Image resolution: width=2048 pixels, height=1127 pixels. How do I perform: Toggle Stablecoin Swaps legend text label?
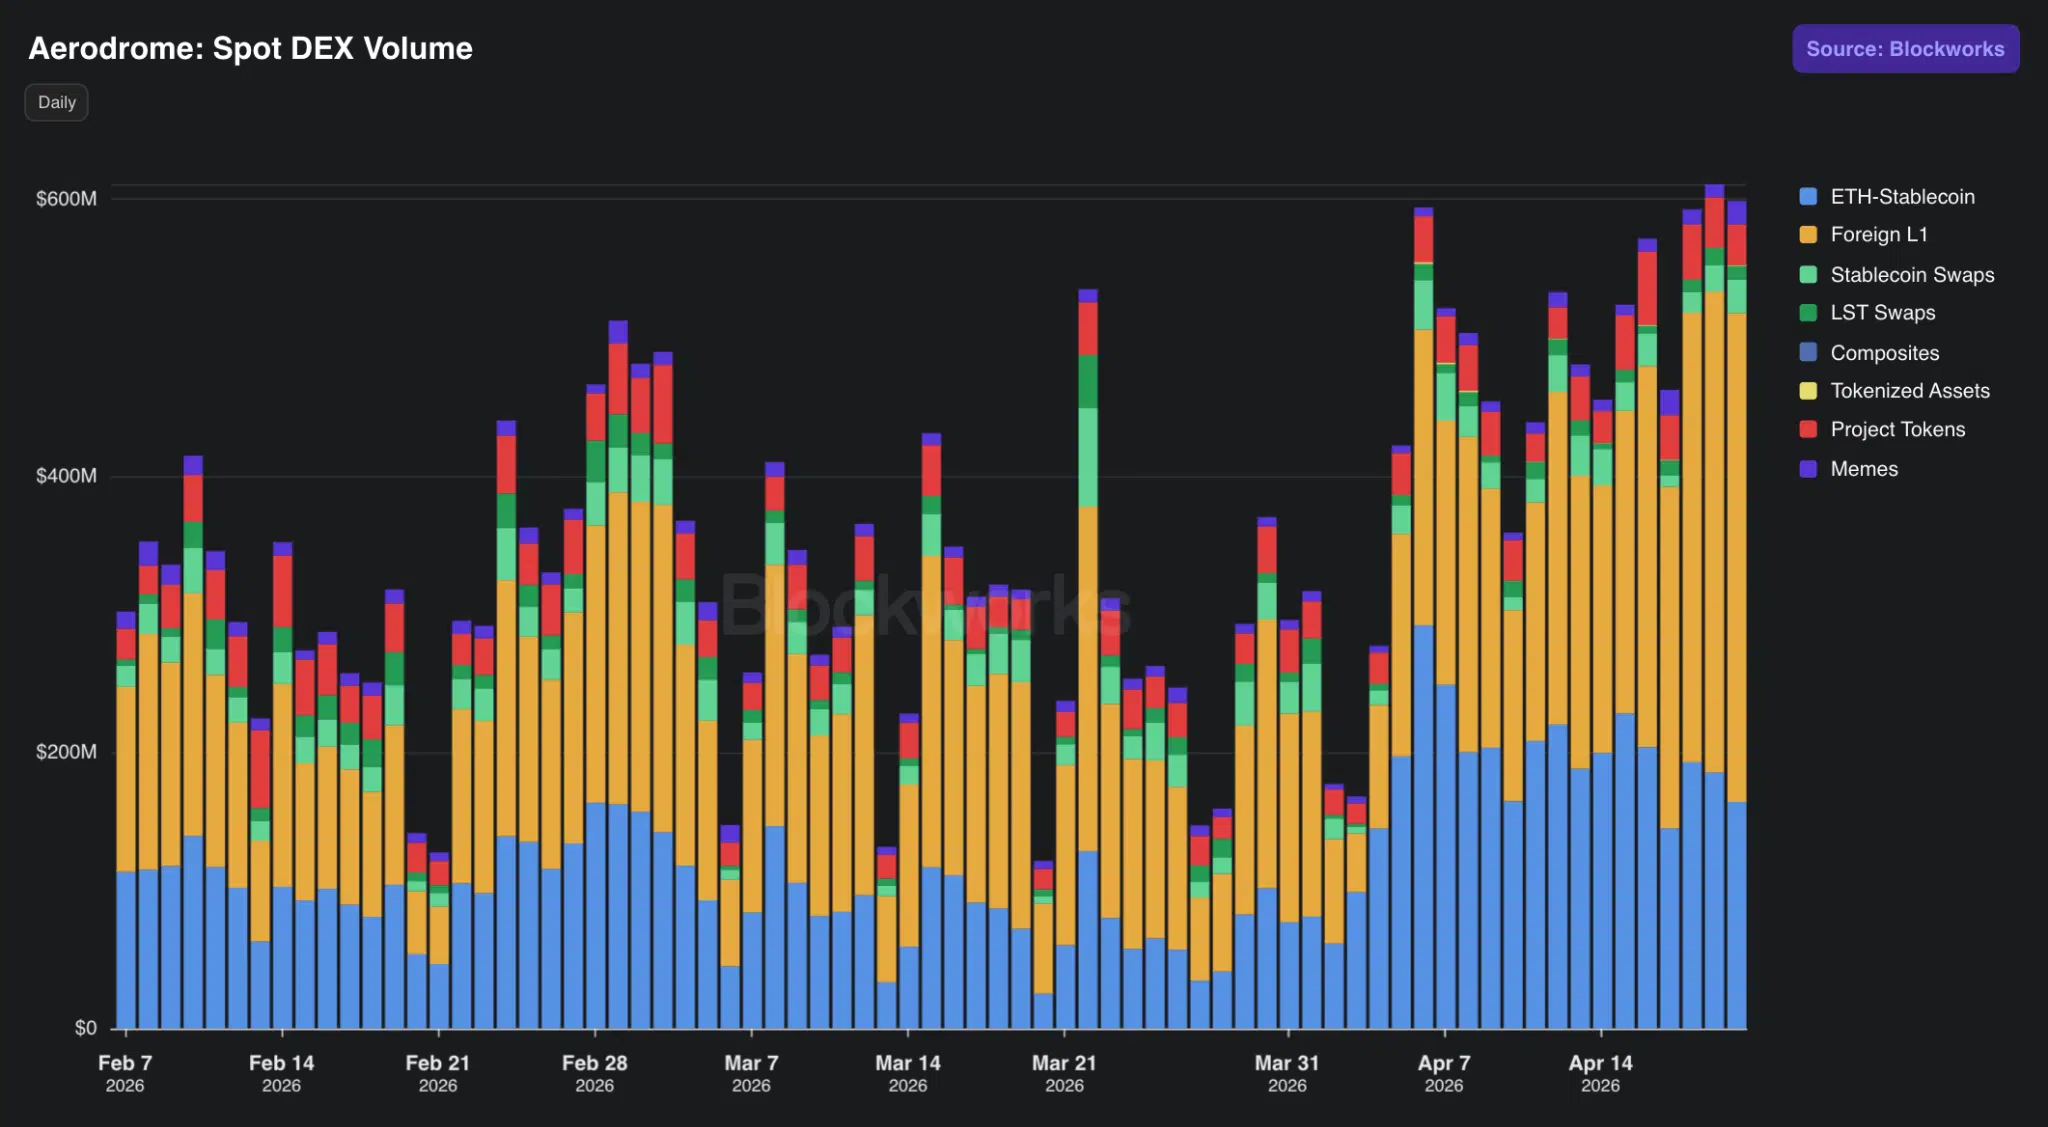(1911, 275)
